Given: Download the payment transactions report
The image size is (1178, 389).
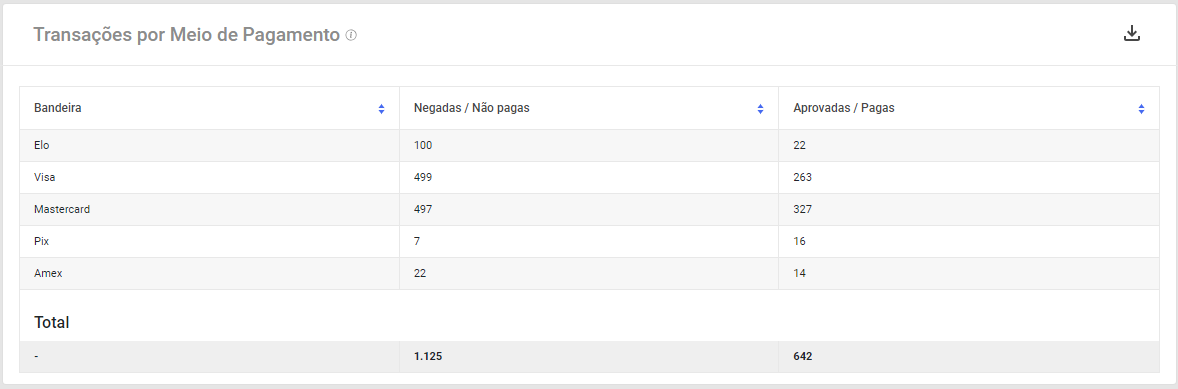Looking at the screenshot, I should [1131, 34].
